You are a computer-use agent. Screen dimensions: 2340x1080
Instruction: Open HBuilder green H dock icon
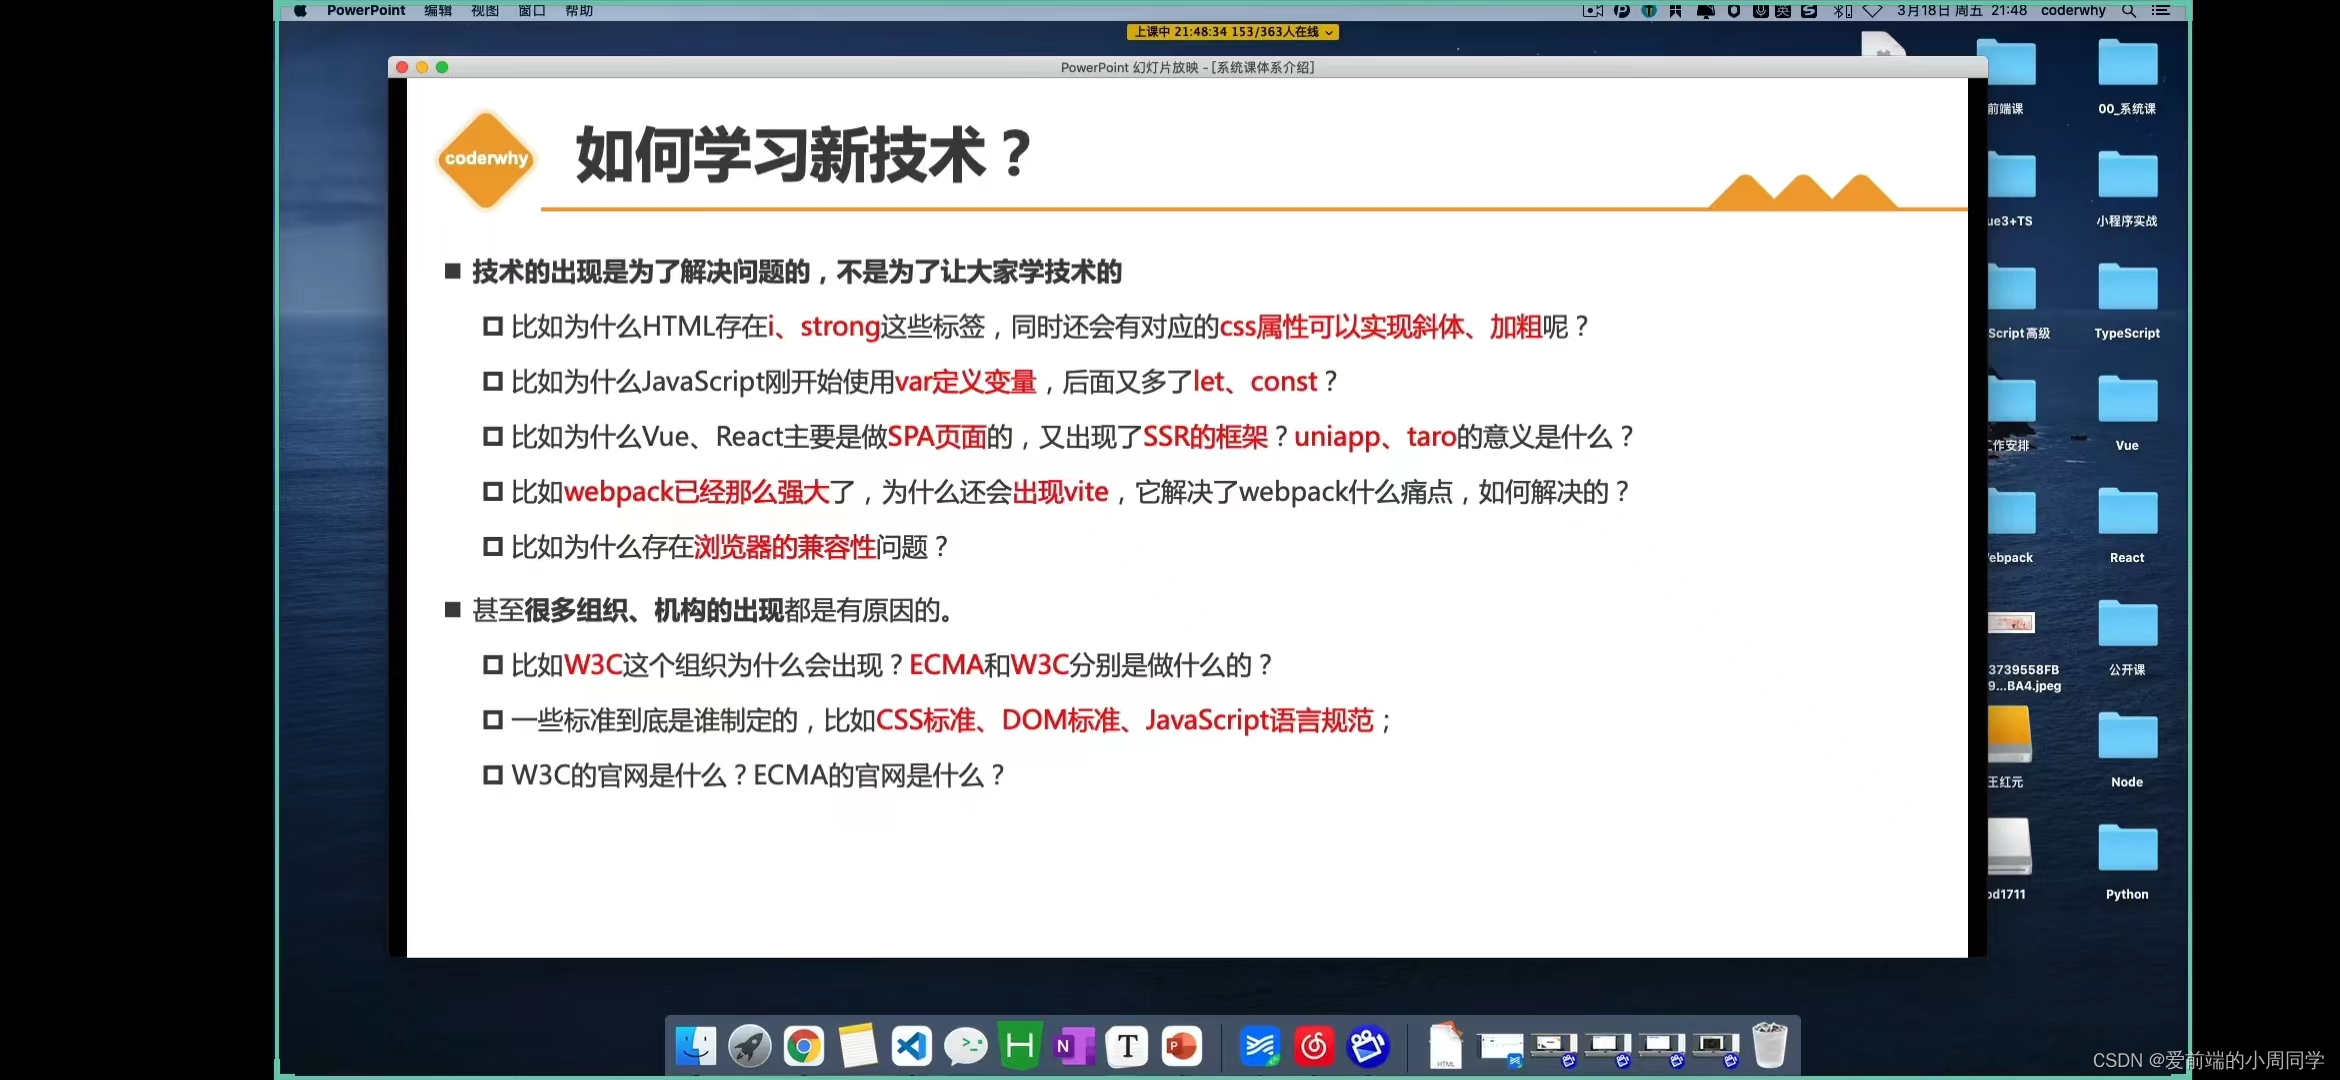click(x=1019, y=1047)
